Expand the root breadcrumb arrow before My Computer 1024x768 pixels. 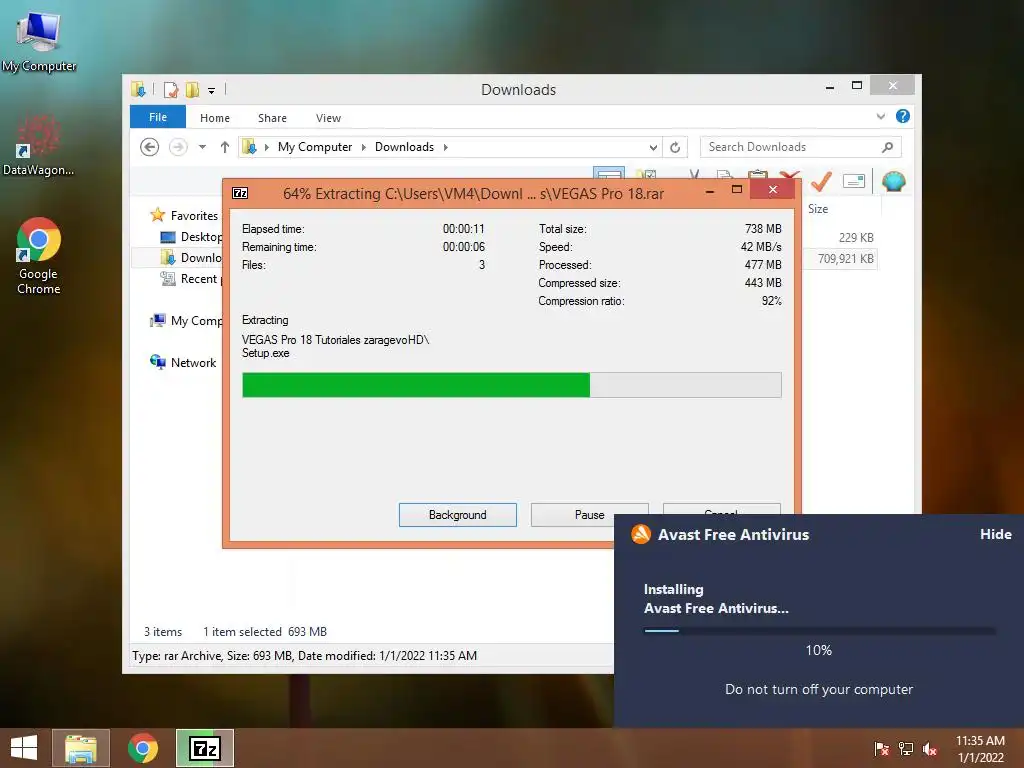tap(266, 147)
